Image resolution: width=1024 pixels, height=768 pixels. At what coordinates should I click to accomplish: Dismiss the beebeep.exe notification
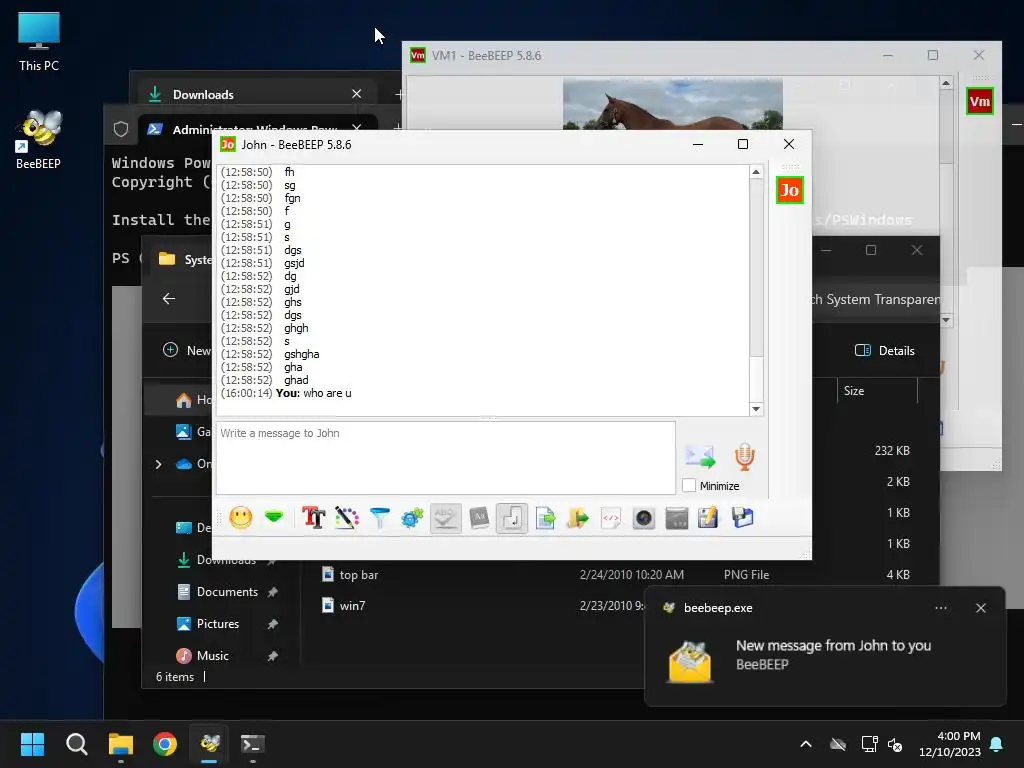(x=981, y=608)
